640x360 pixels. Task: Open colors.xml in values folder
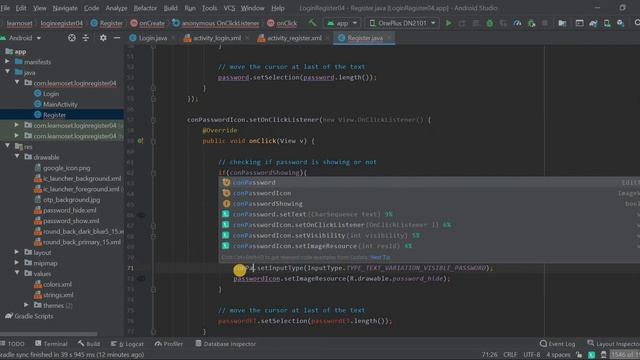click(57, 284)
